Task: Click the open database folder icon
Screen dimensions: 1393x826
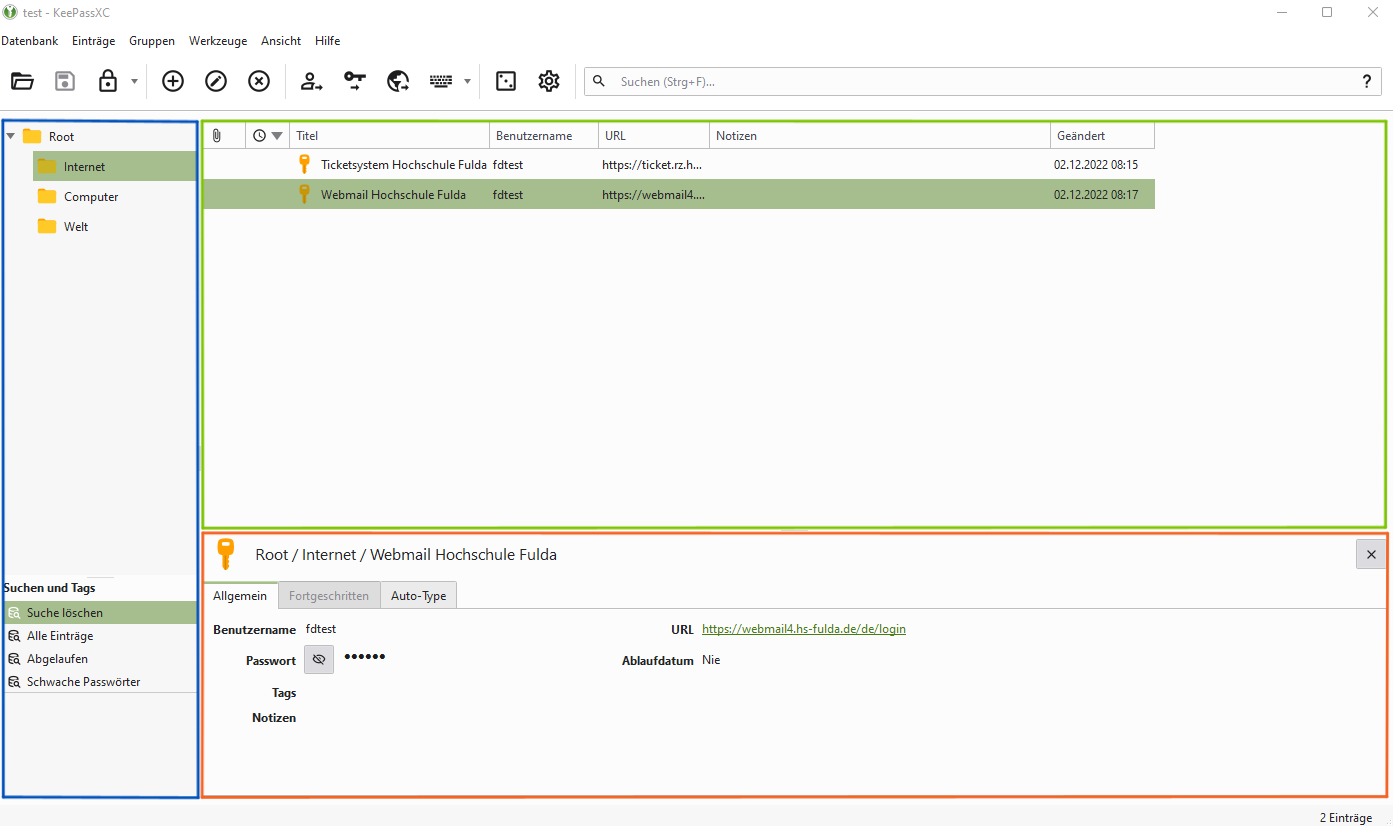Action: click(22, 82)
